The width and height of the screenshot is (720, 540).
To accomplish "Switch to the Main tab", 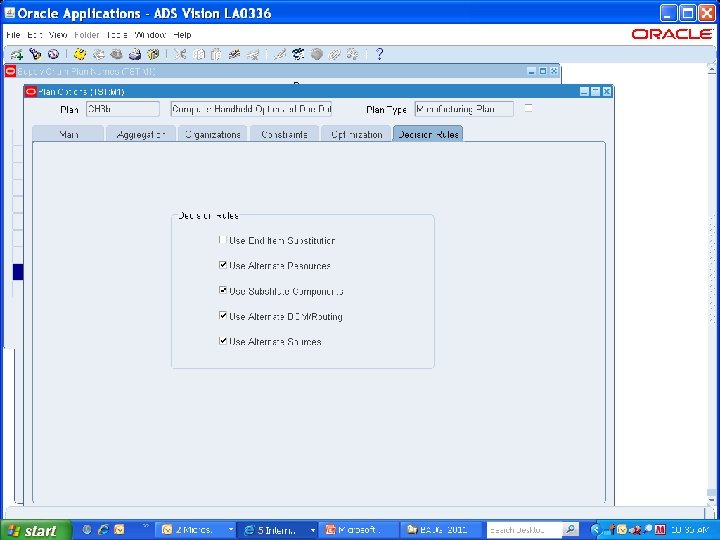I will tap(68, 134).
